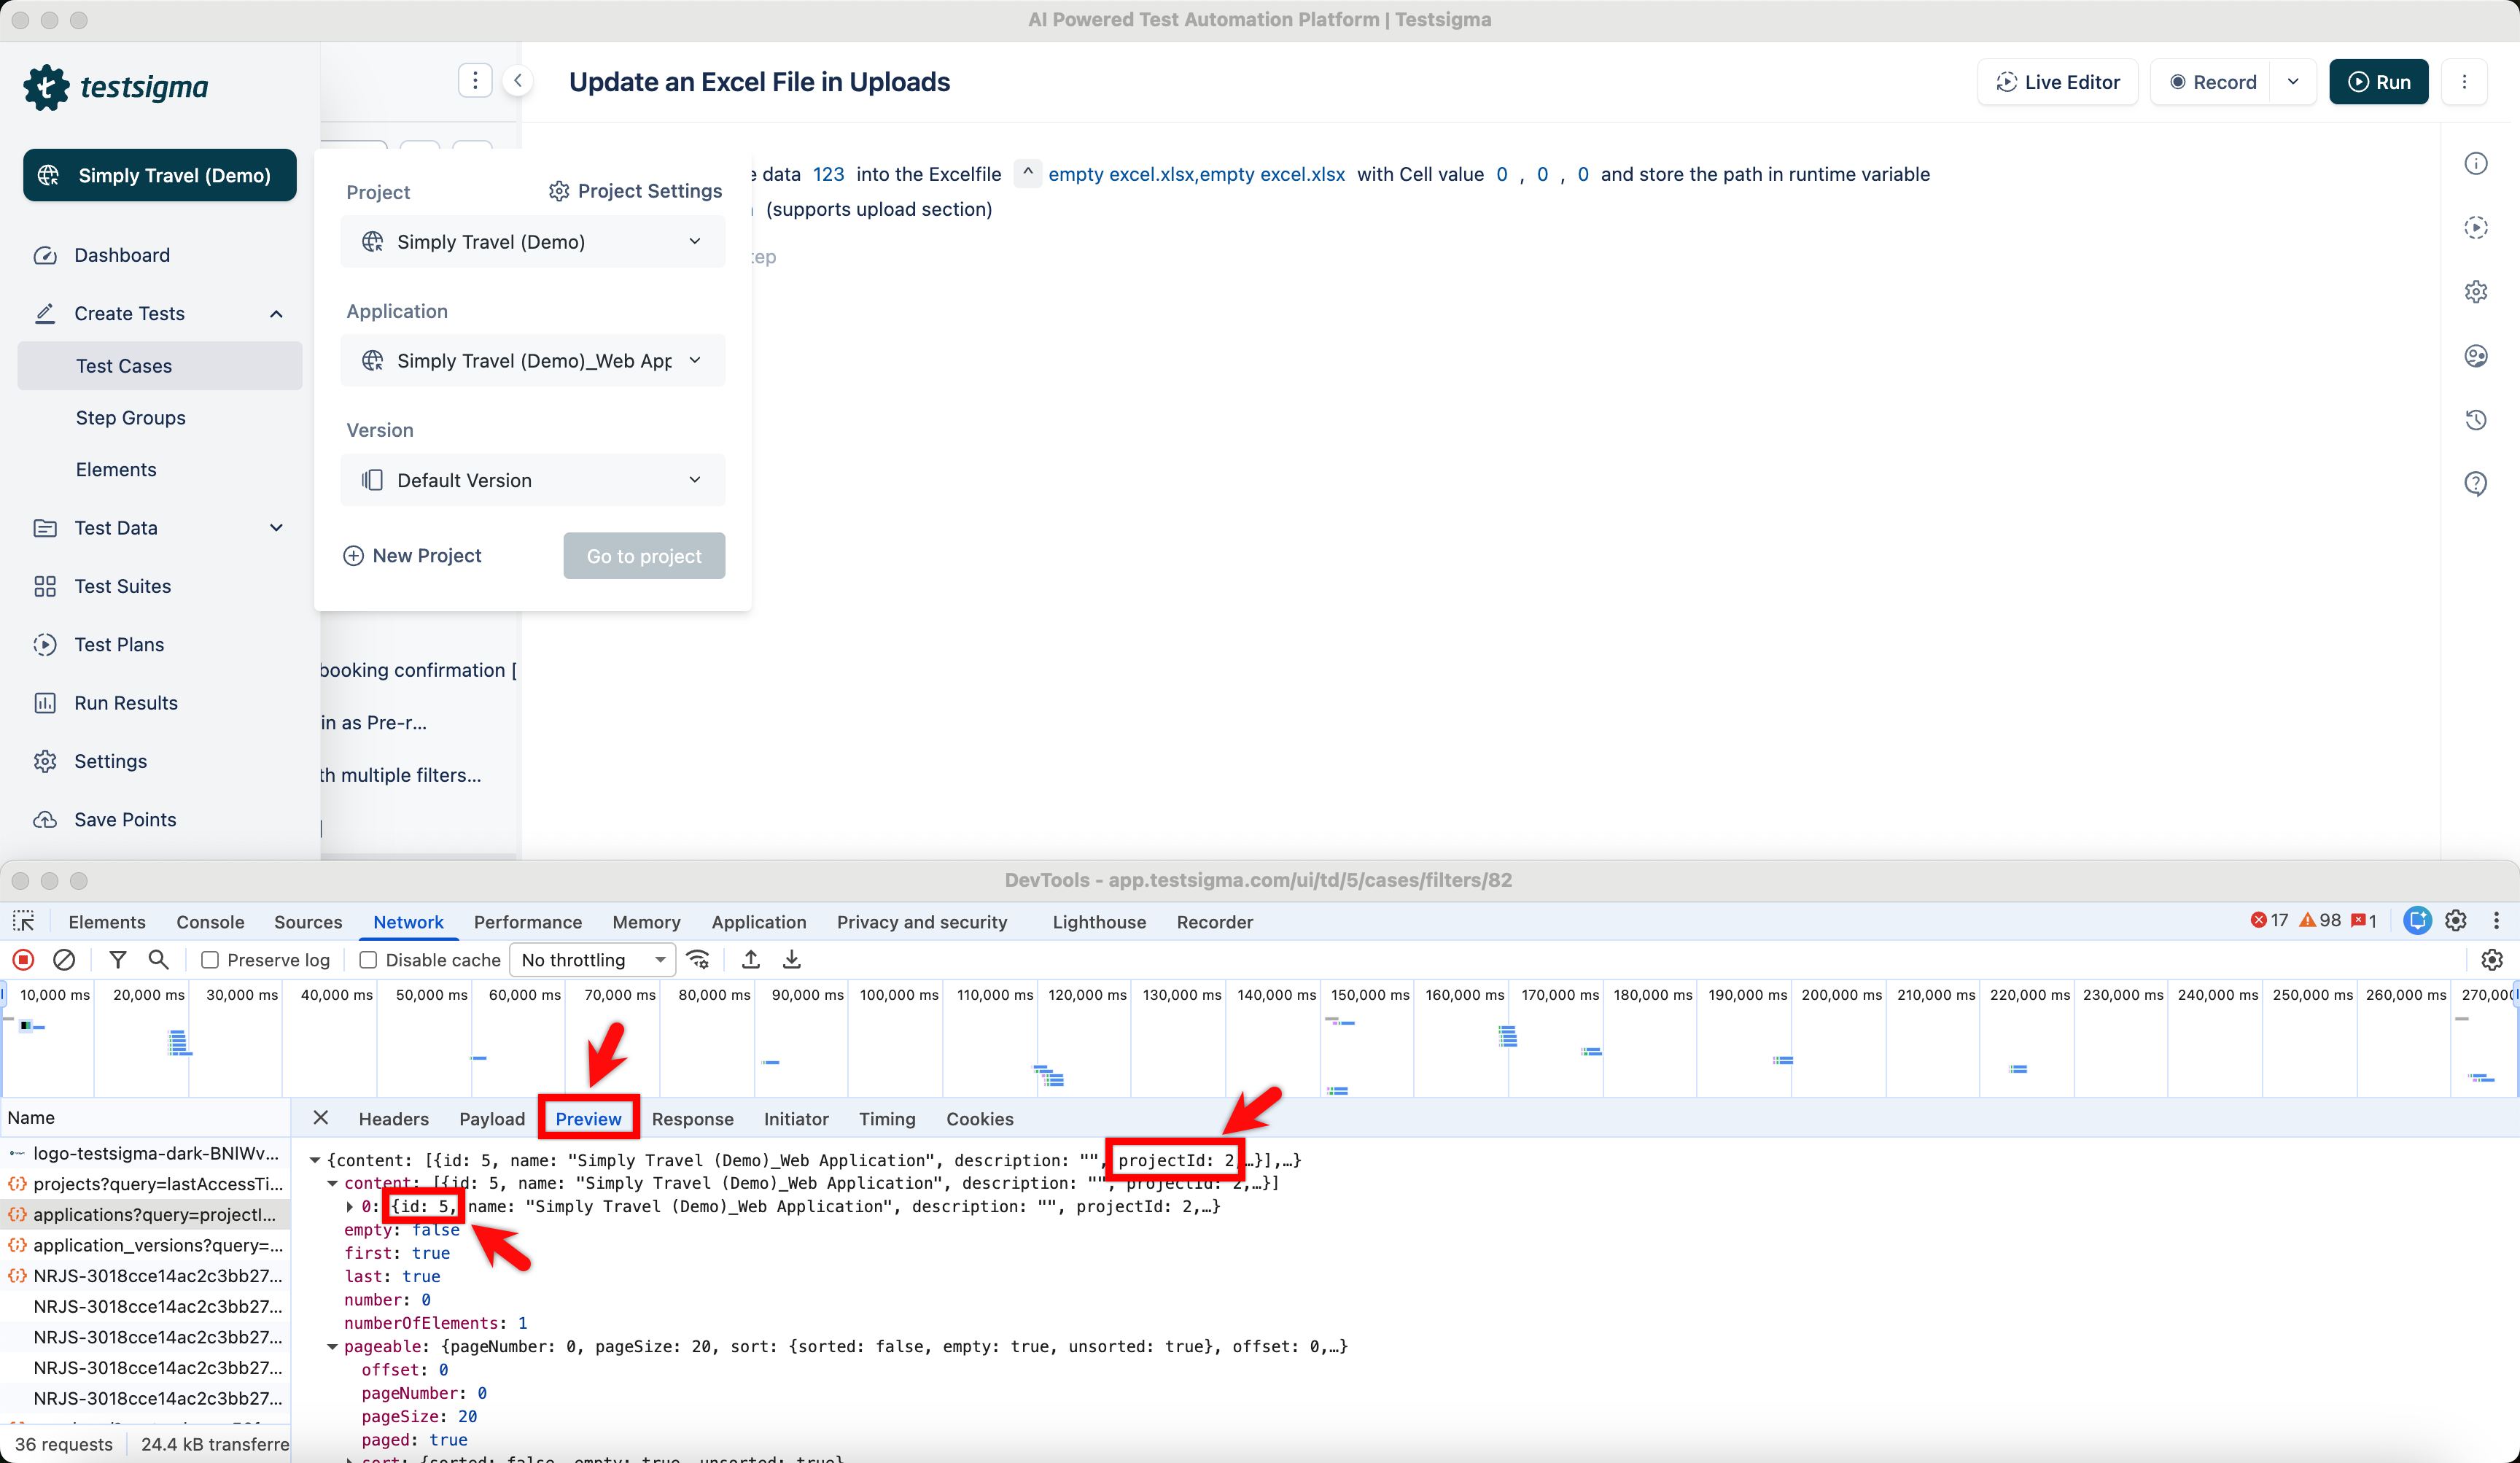Open the network search magnifier icon
This screenshot has width=2520, height=1463.
[x=158, y=959]
